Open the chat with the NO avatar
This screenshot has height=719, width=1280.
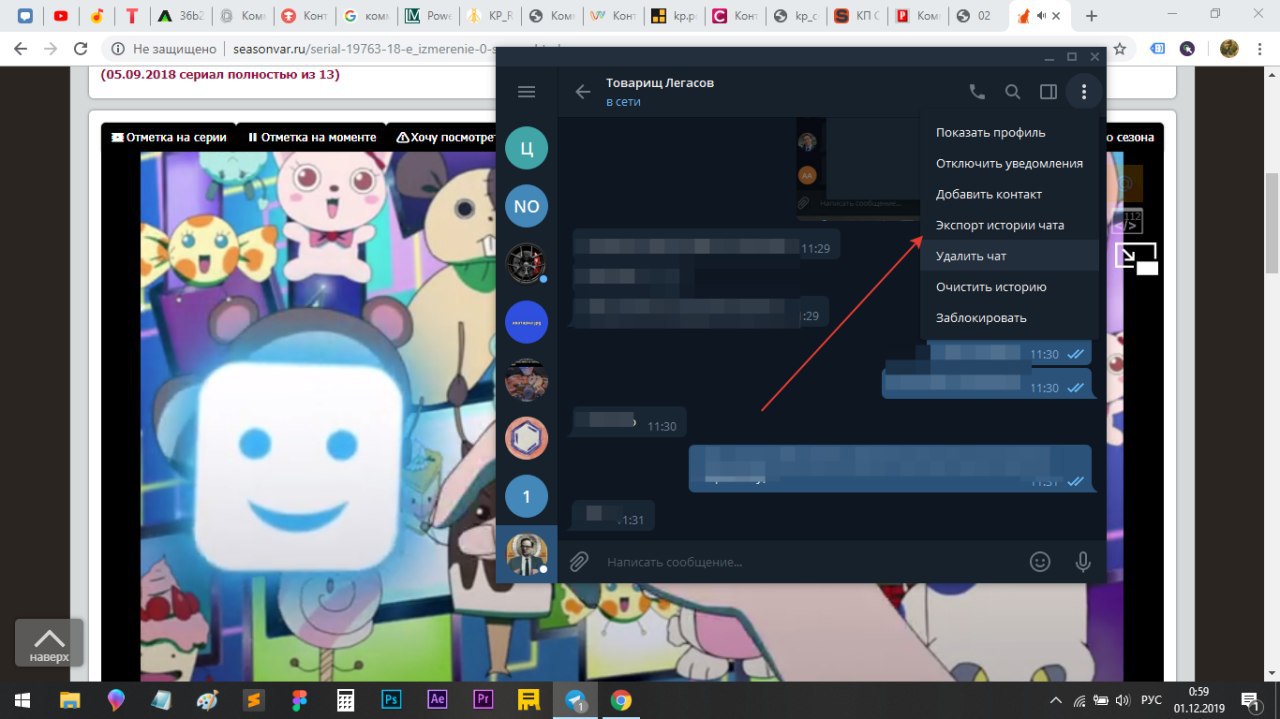pyautogui.click(x=526, y=206)
